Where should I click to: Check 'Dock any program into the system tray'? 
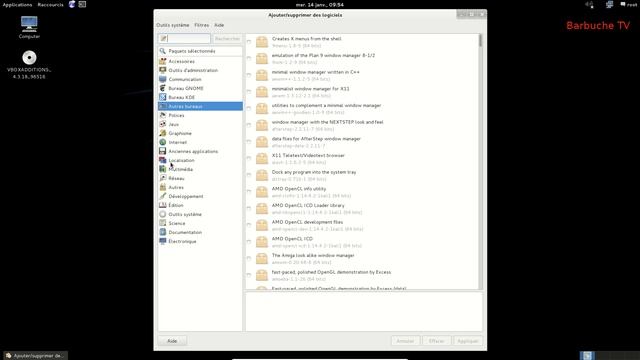click(249, 175)
